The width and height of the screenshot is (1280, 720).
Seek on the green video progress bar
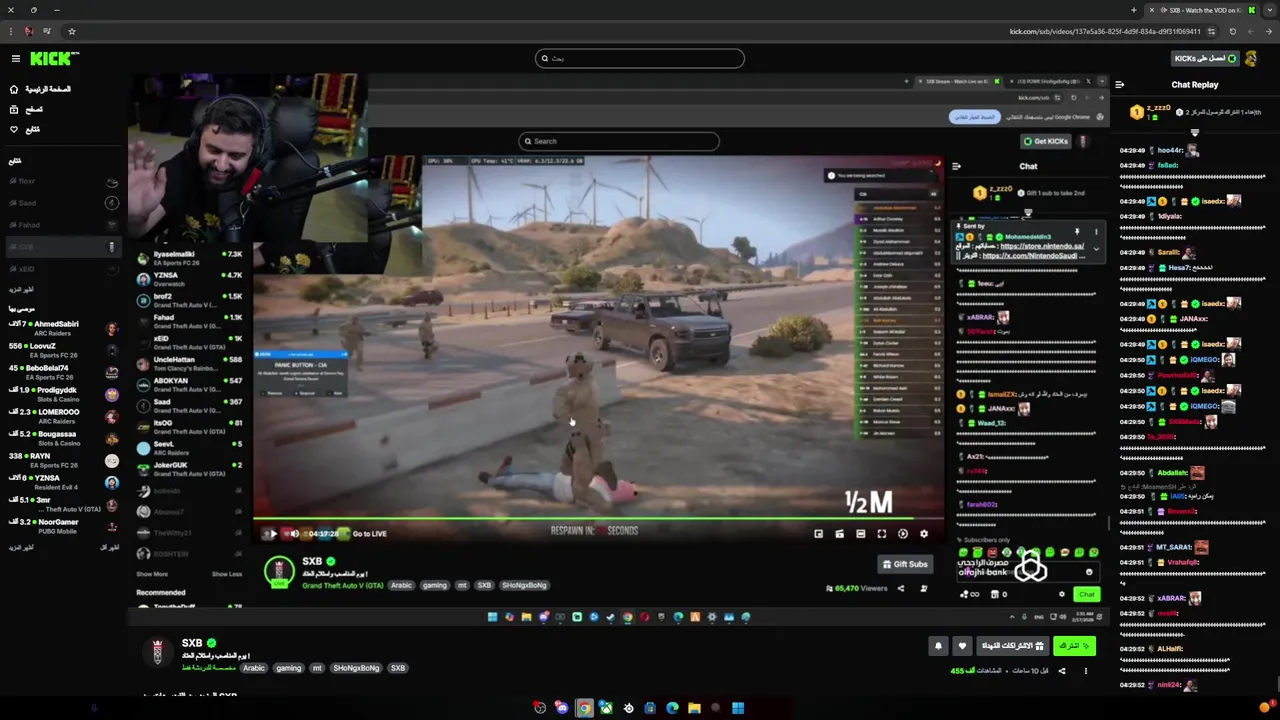point(599,519)
